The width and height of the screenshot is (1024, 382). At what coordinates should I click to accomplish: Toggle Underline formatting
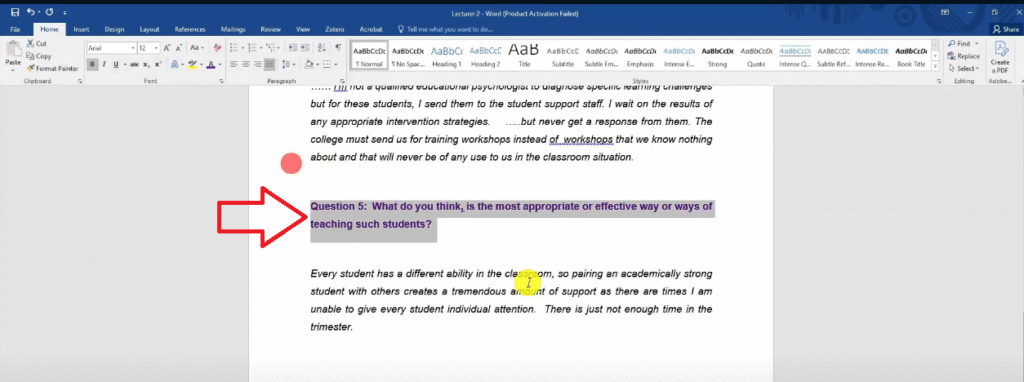pos(116,64)
